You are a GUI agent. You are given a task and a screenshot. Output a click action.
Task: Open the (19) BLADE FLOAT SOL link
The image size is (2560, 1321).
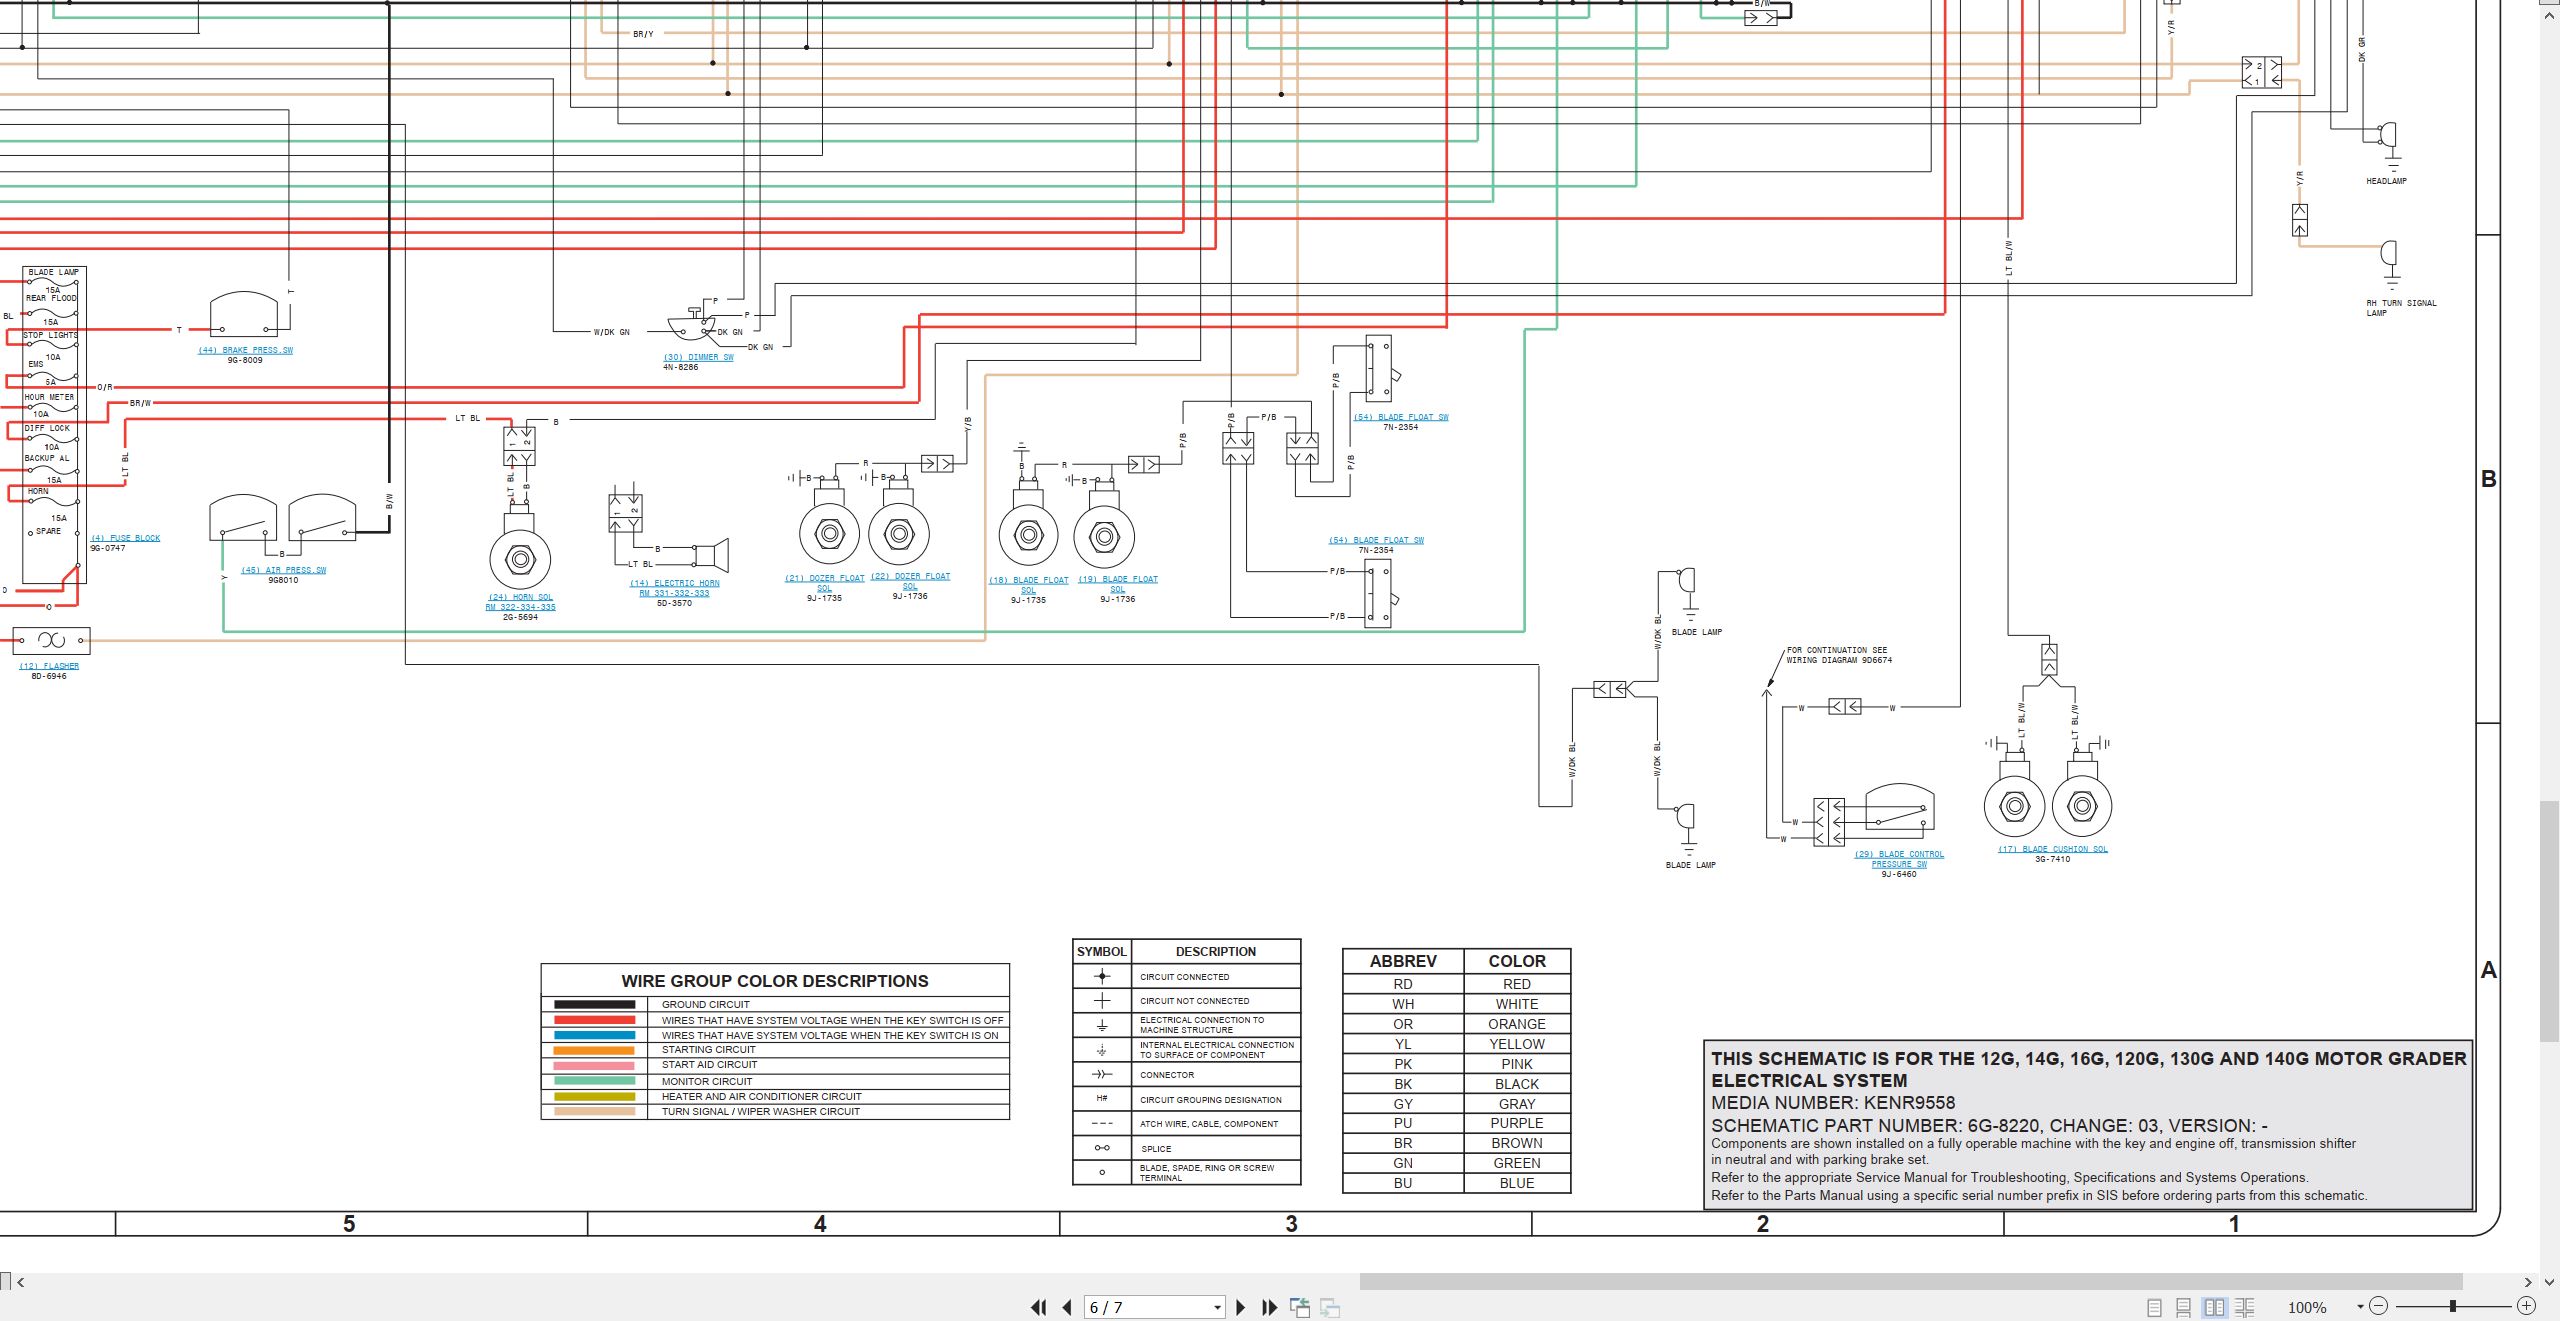[1117, 584]
